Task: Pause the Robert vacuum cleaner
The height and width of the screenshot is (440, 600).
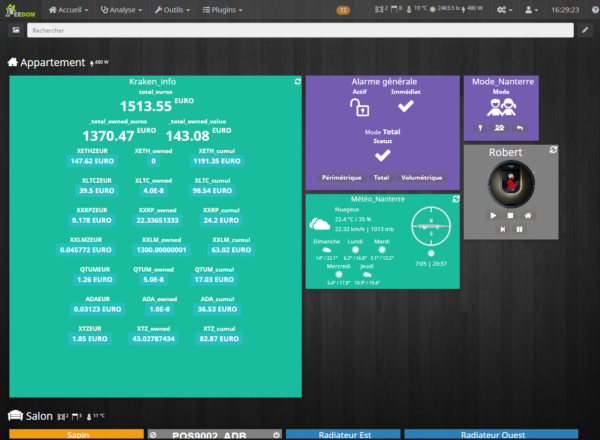Action: click(x=519, y=230)
